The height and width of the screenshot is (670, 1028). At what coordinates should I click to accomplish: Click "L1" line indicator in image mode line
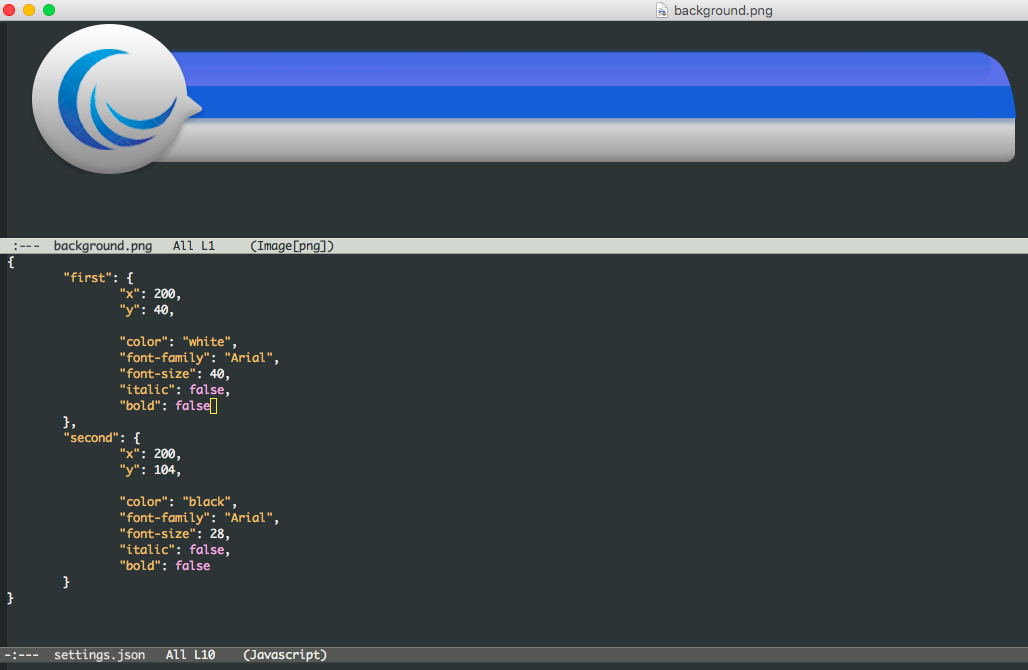208,246
